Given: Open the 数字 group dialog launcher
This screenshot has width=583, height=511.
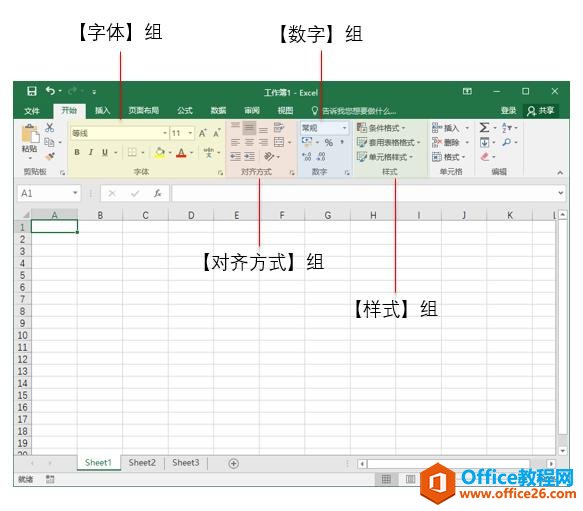Looking at the screenshot, I should tap(347, 173).
